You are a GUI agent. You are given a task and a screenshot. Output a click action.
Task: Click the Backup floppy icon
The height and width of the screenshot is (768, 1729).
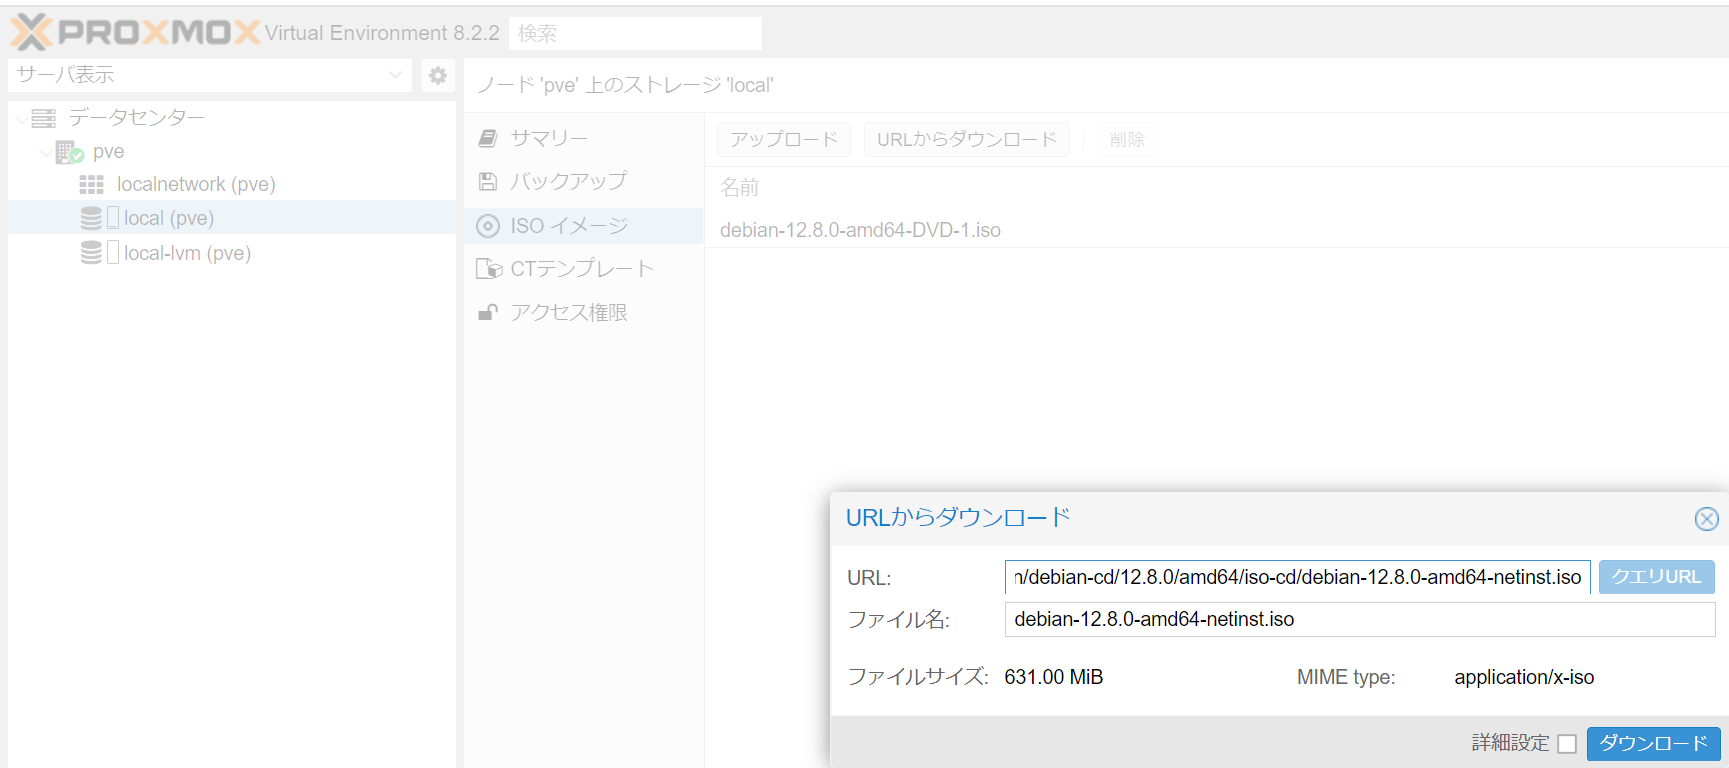(488, 181)
